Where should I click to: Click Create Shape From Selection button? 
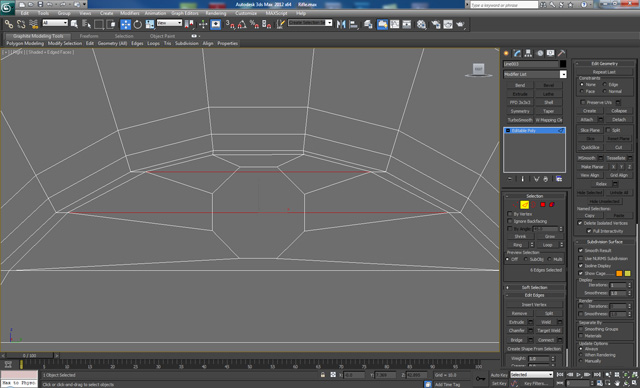pos(534,349)
